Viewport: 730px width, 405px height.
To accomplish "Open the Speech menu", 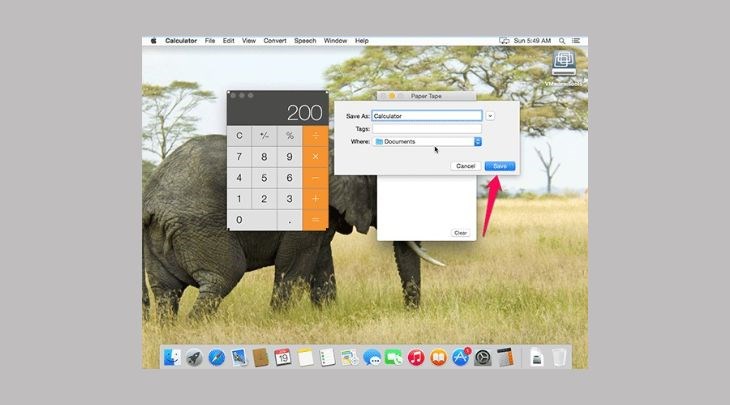I will pos(305,41).
